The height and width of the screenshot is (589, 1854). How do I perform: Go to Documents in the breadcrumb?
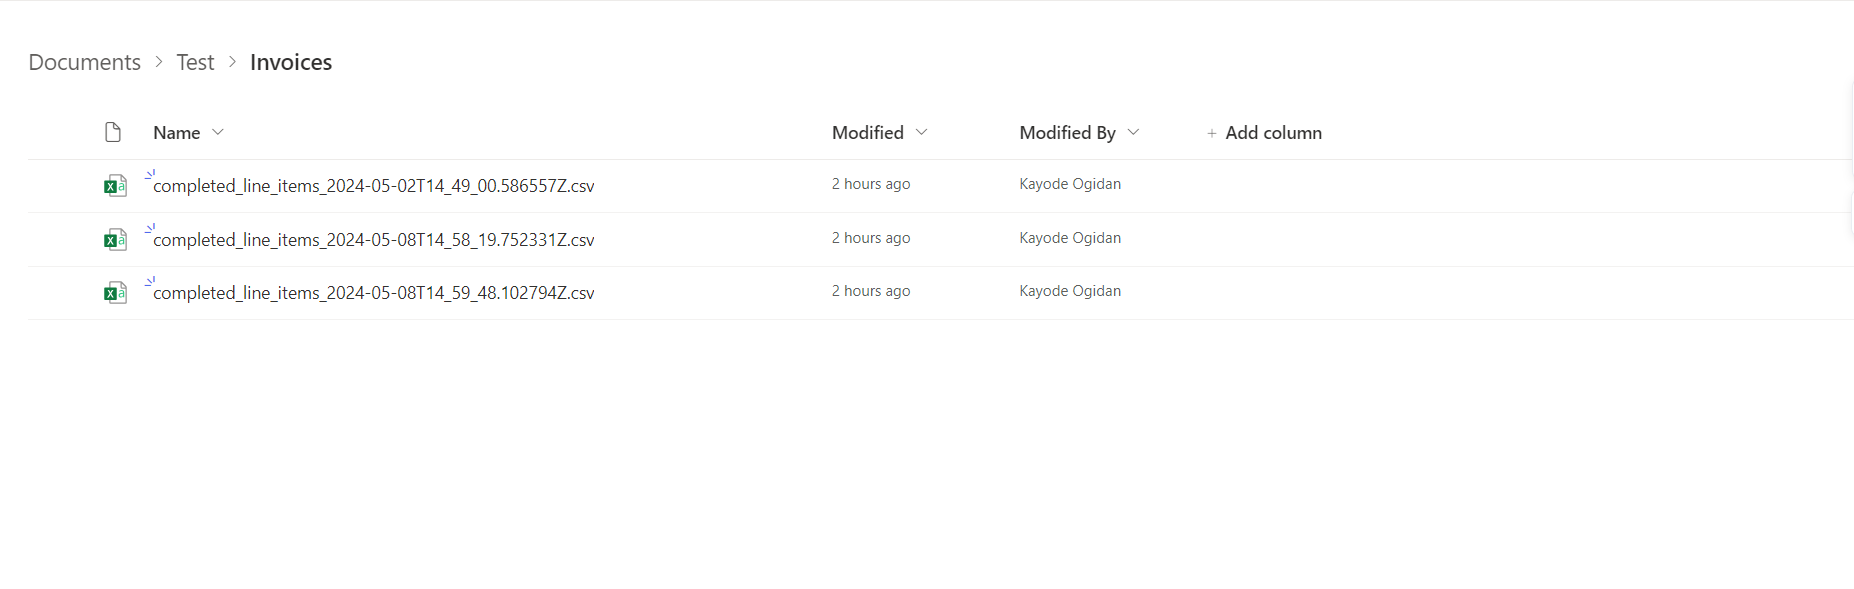pyautogui.click(x=85, y=62)
